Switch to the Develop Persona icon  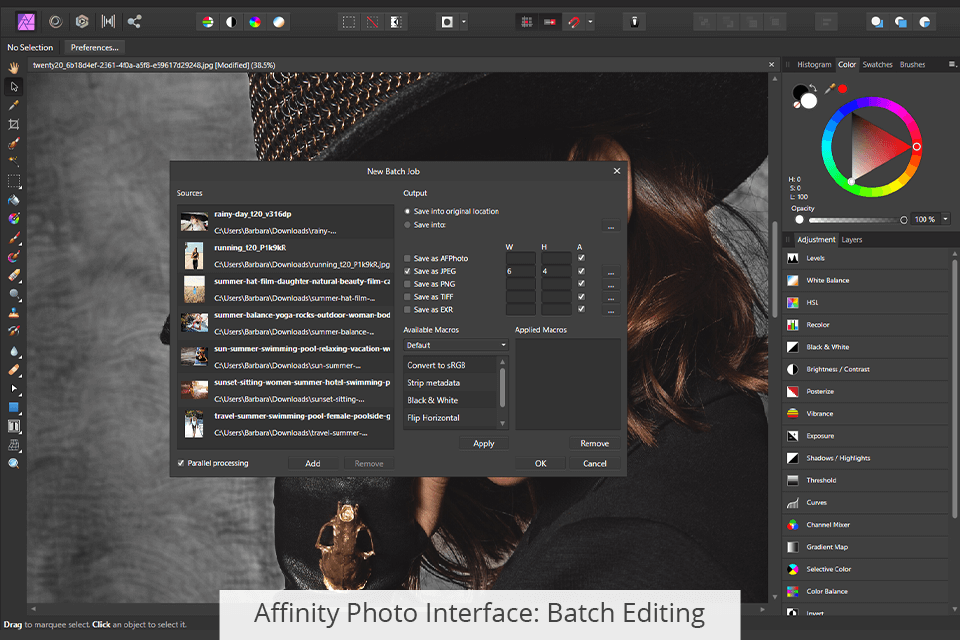click(81, 22)
